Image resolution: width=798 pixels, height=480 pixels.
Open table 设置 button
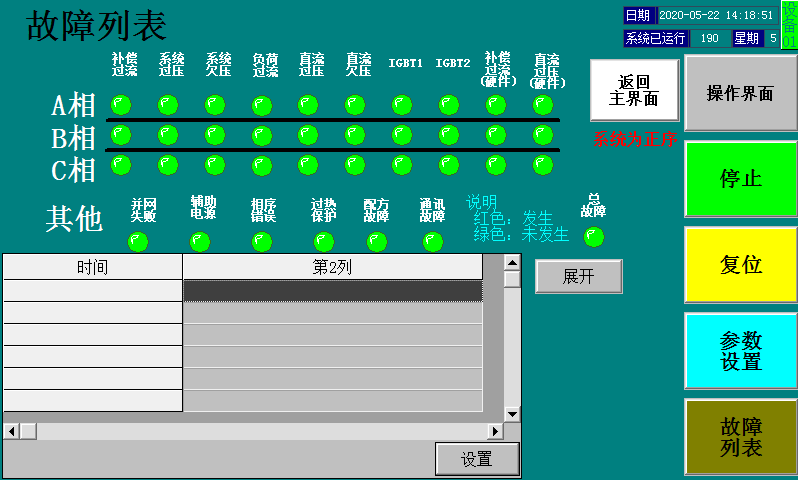click(x=477, y=460)
